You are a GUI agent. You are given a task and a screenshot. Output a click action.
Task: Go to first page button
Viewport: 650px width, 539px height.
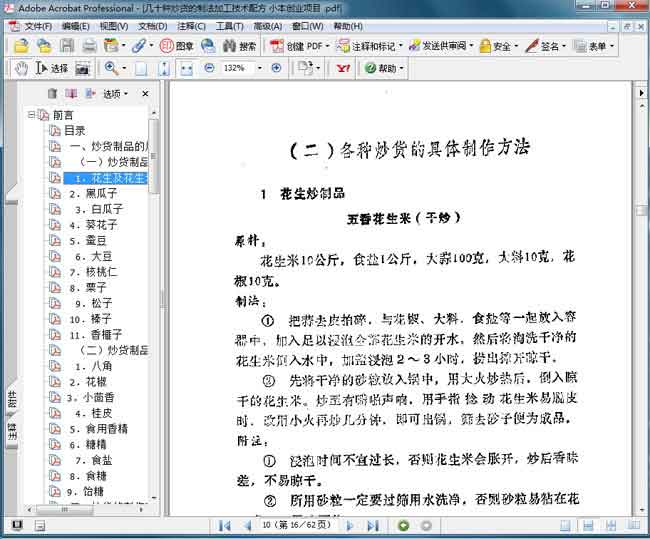point(224,526)
